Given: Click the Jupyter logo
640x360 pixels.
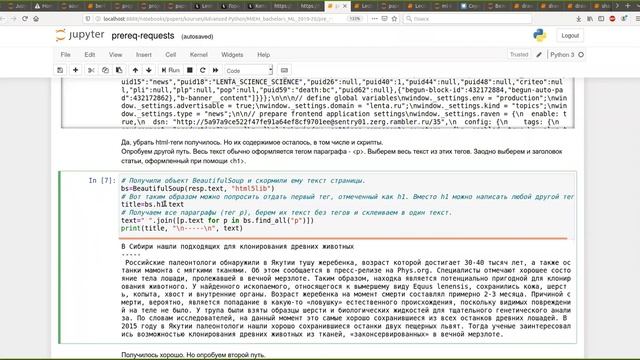Looking at the screenshot, I should pos(80,36).
